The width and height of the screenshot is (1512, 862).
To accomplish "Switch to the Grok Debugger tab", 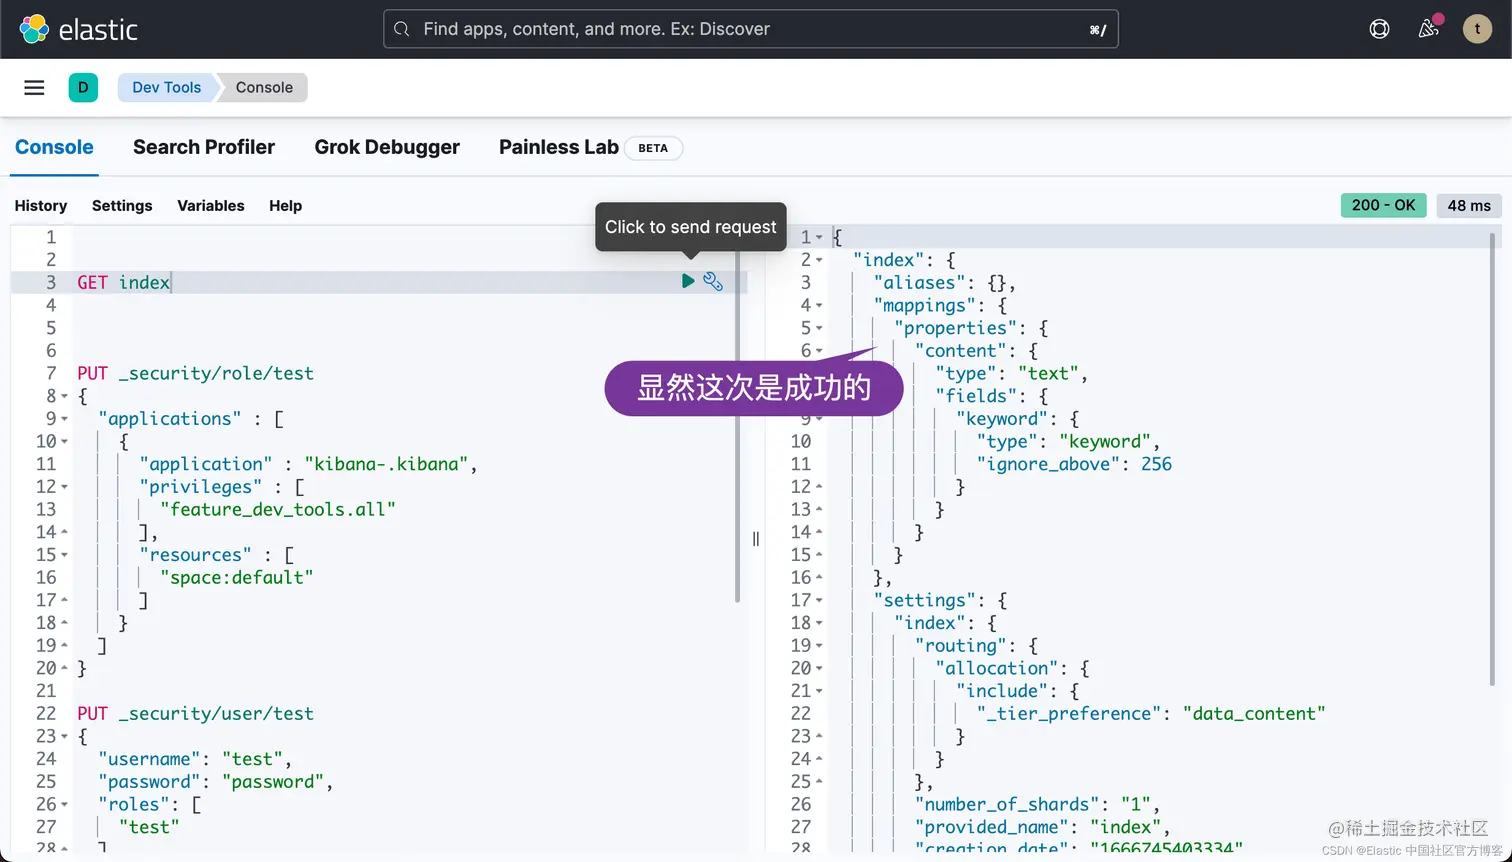I will point(387,147).
